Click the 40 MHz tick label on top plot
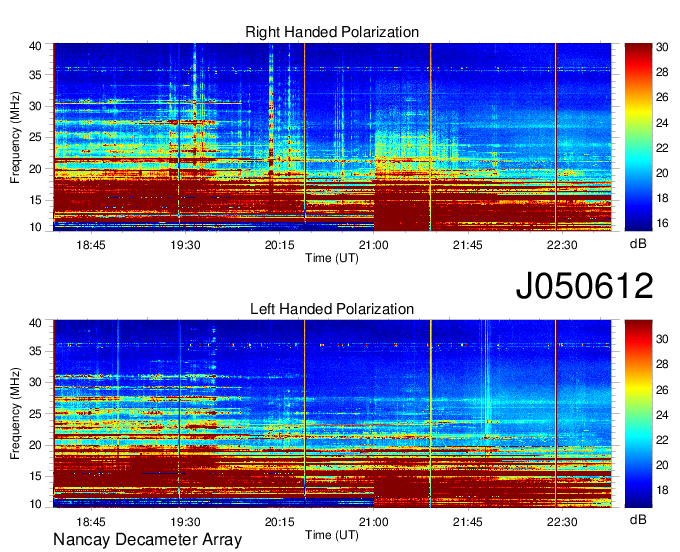The height and width of the screenshot is (552, 680). (35, 46)
